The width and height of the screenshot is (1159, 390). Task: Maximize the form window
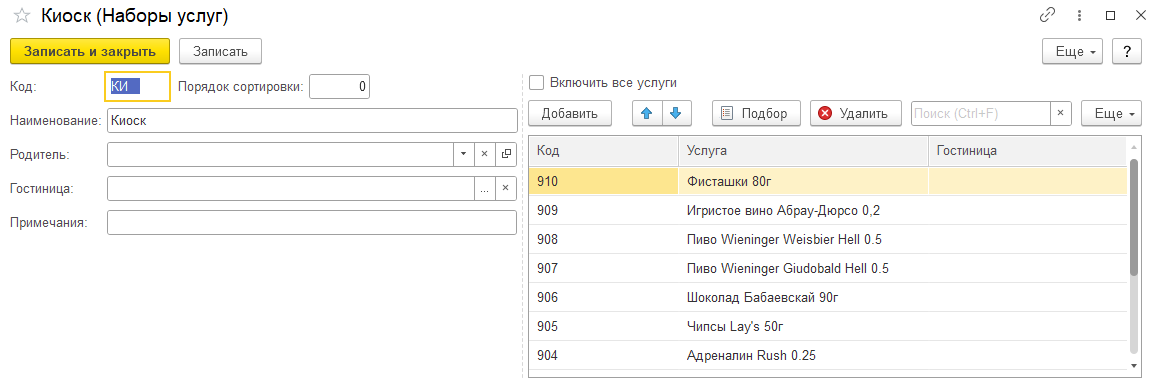(x=1110, y=15)
